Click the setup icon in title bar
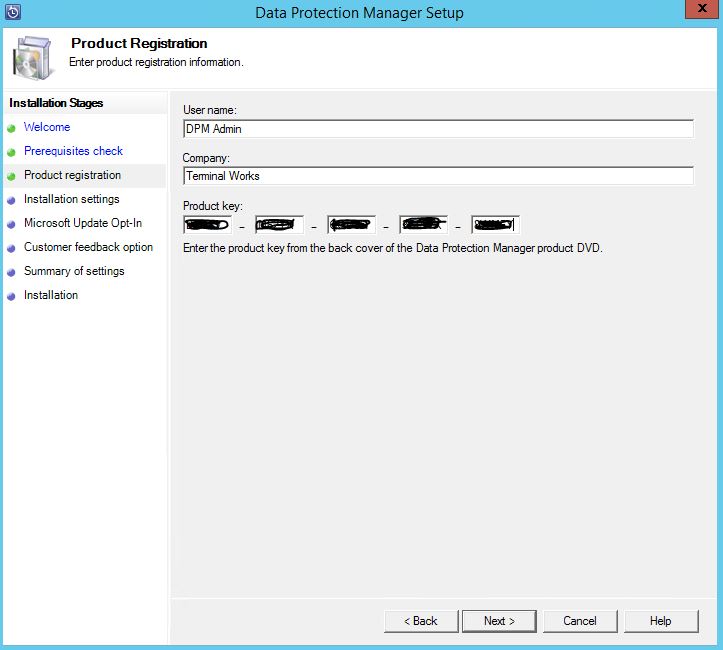This screenshot has width=723, height=650. pos(13,12)
